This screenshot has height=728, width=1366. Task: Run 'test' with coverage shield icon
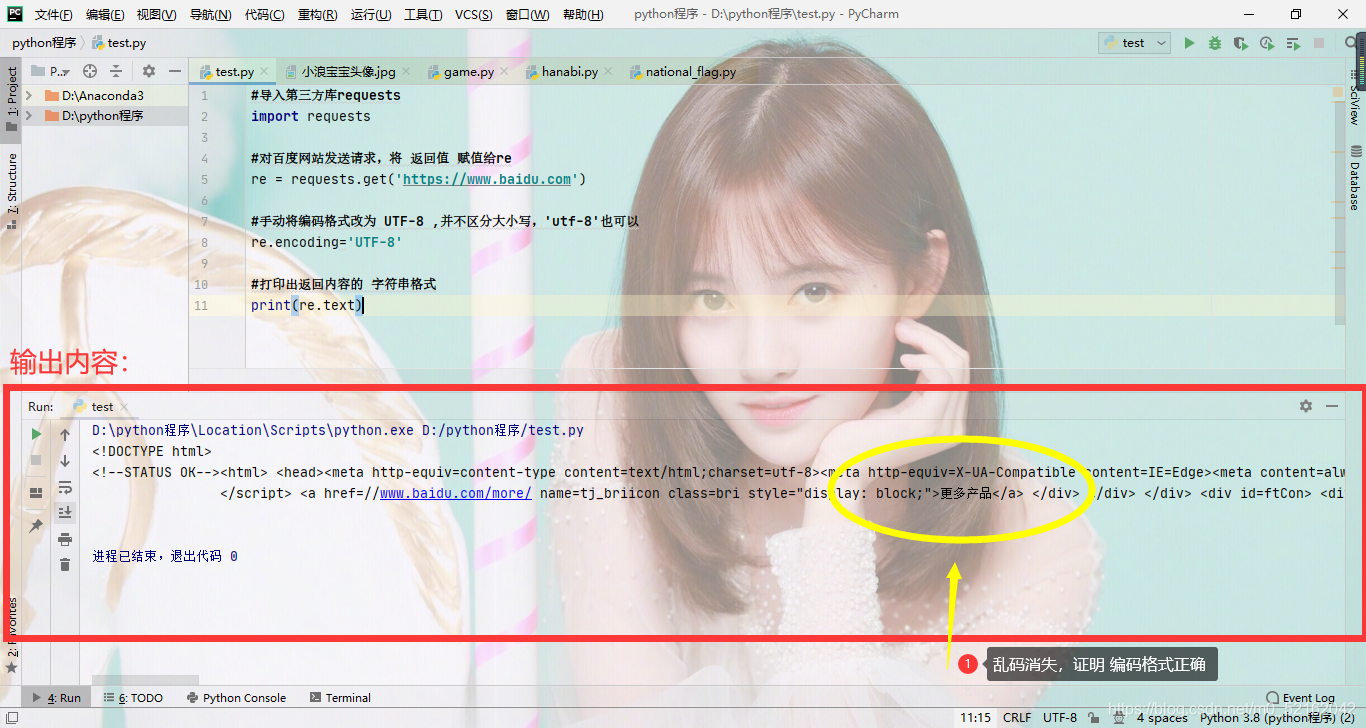pos(1241,43)
